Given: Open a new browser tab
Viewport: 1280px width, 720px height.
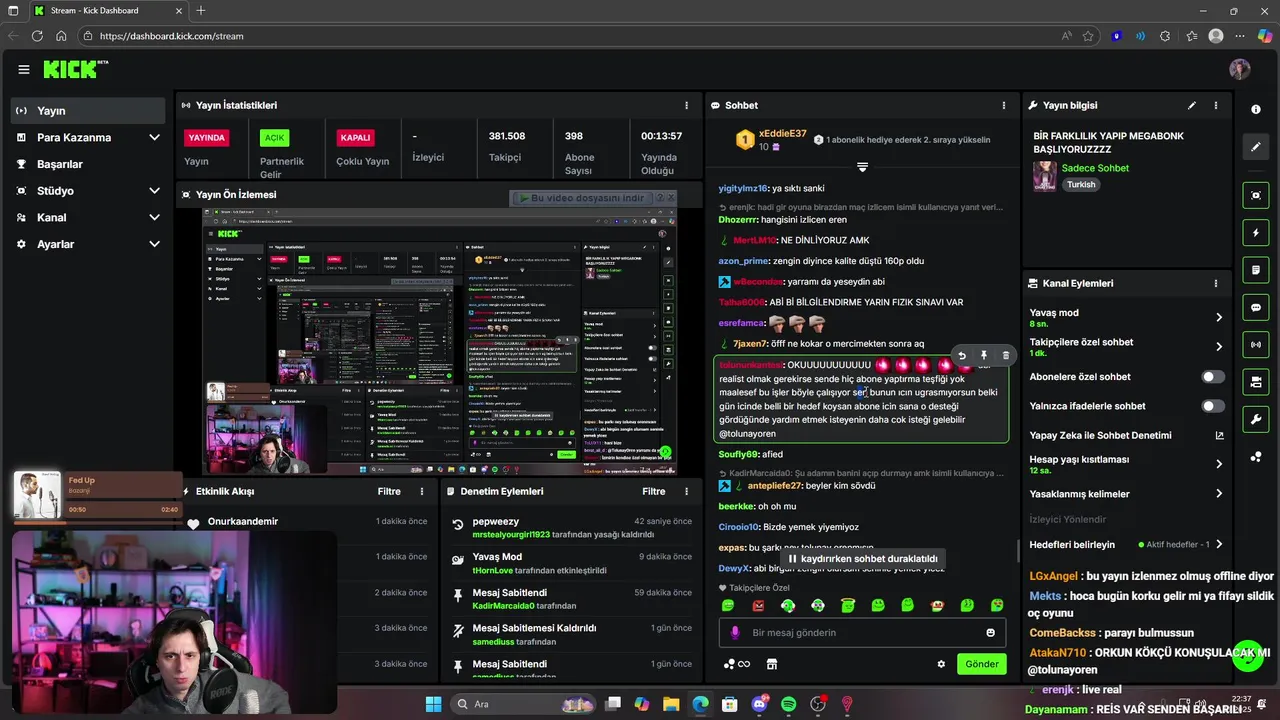Looking at the screenshot, I should (201, 11).
